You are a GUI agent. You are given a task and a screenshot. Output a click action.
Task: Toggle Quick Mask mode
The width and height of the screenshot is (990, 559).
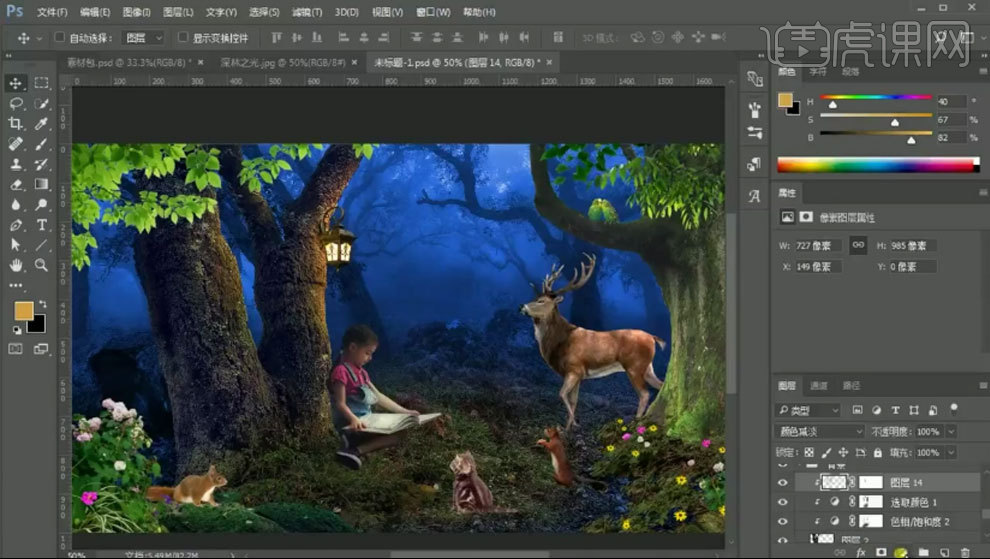pos(16,349)
